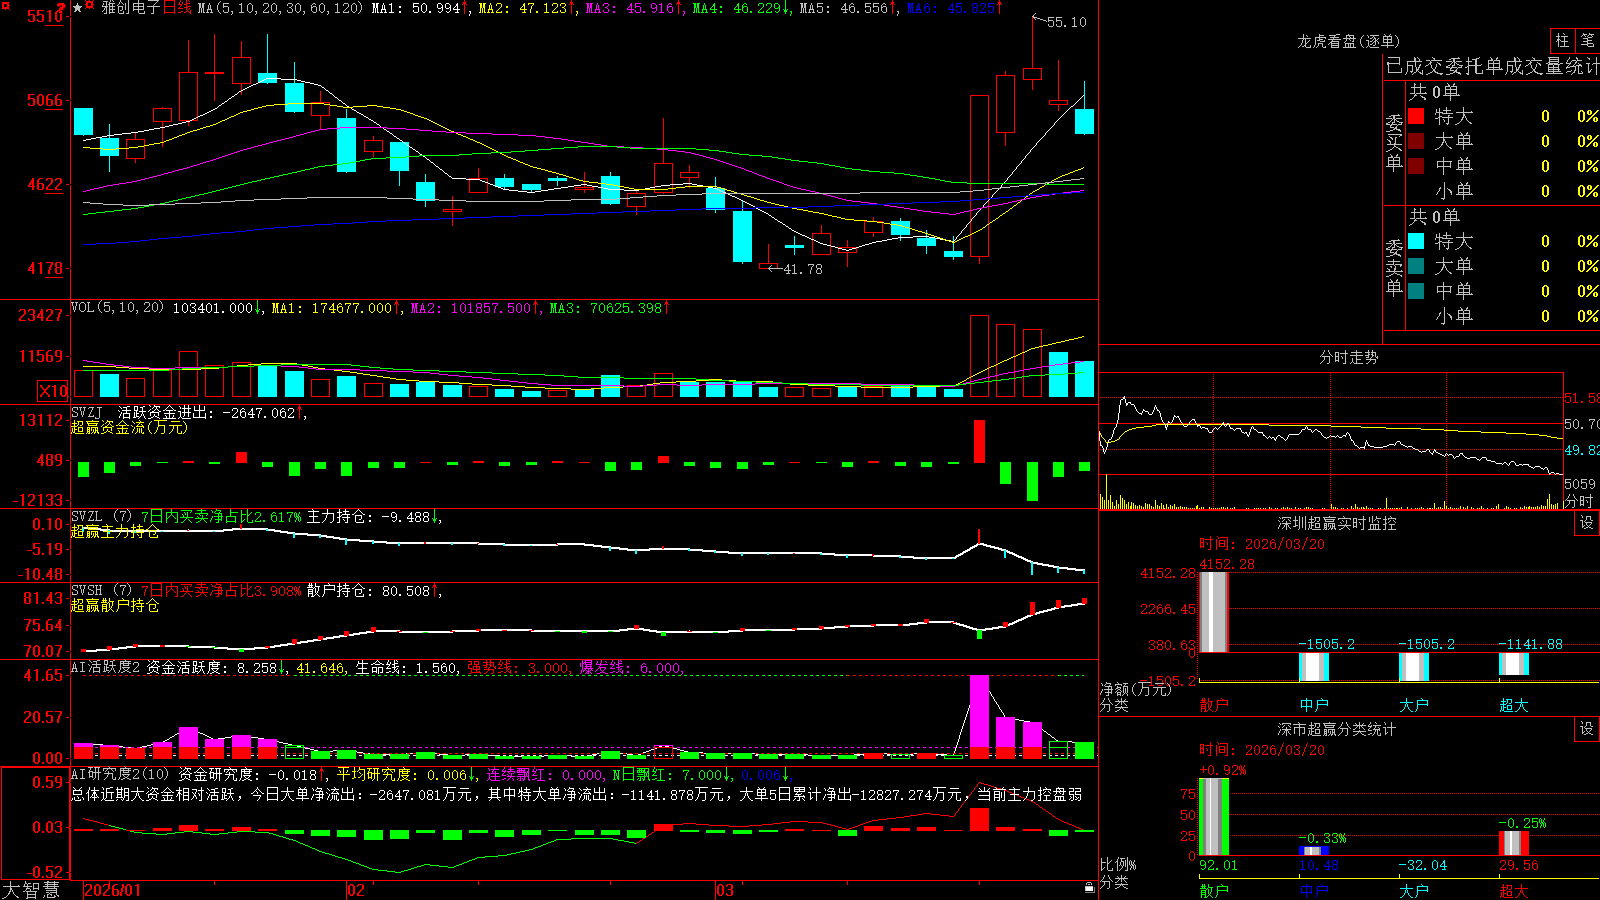
Task: Click the teal 中单 sell order swatch
Action: click(x=1416, y=291)
